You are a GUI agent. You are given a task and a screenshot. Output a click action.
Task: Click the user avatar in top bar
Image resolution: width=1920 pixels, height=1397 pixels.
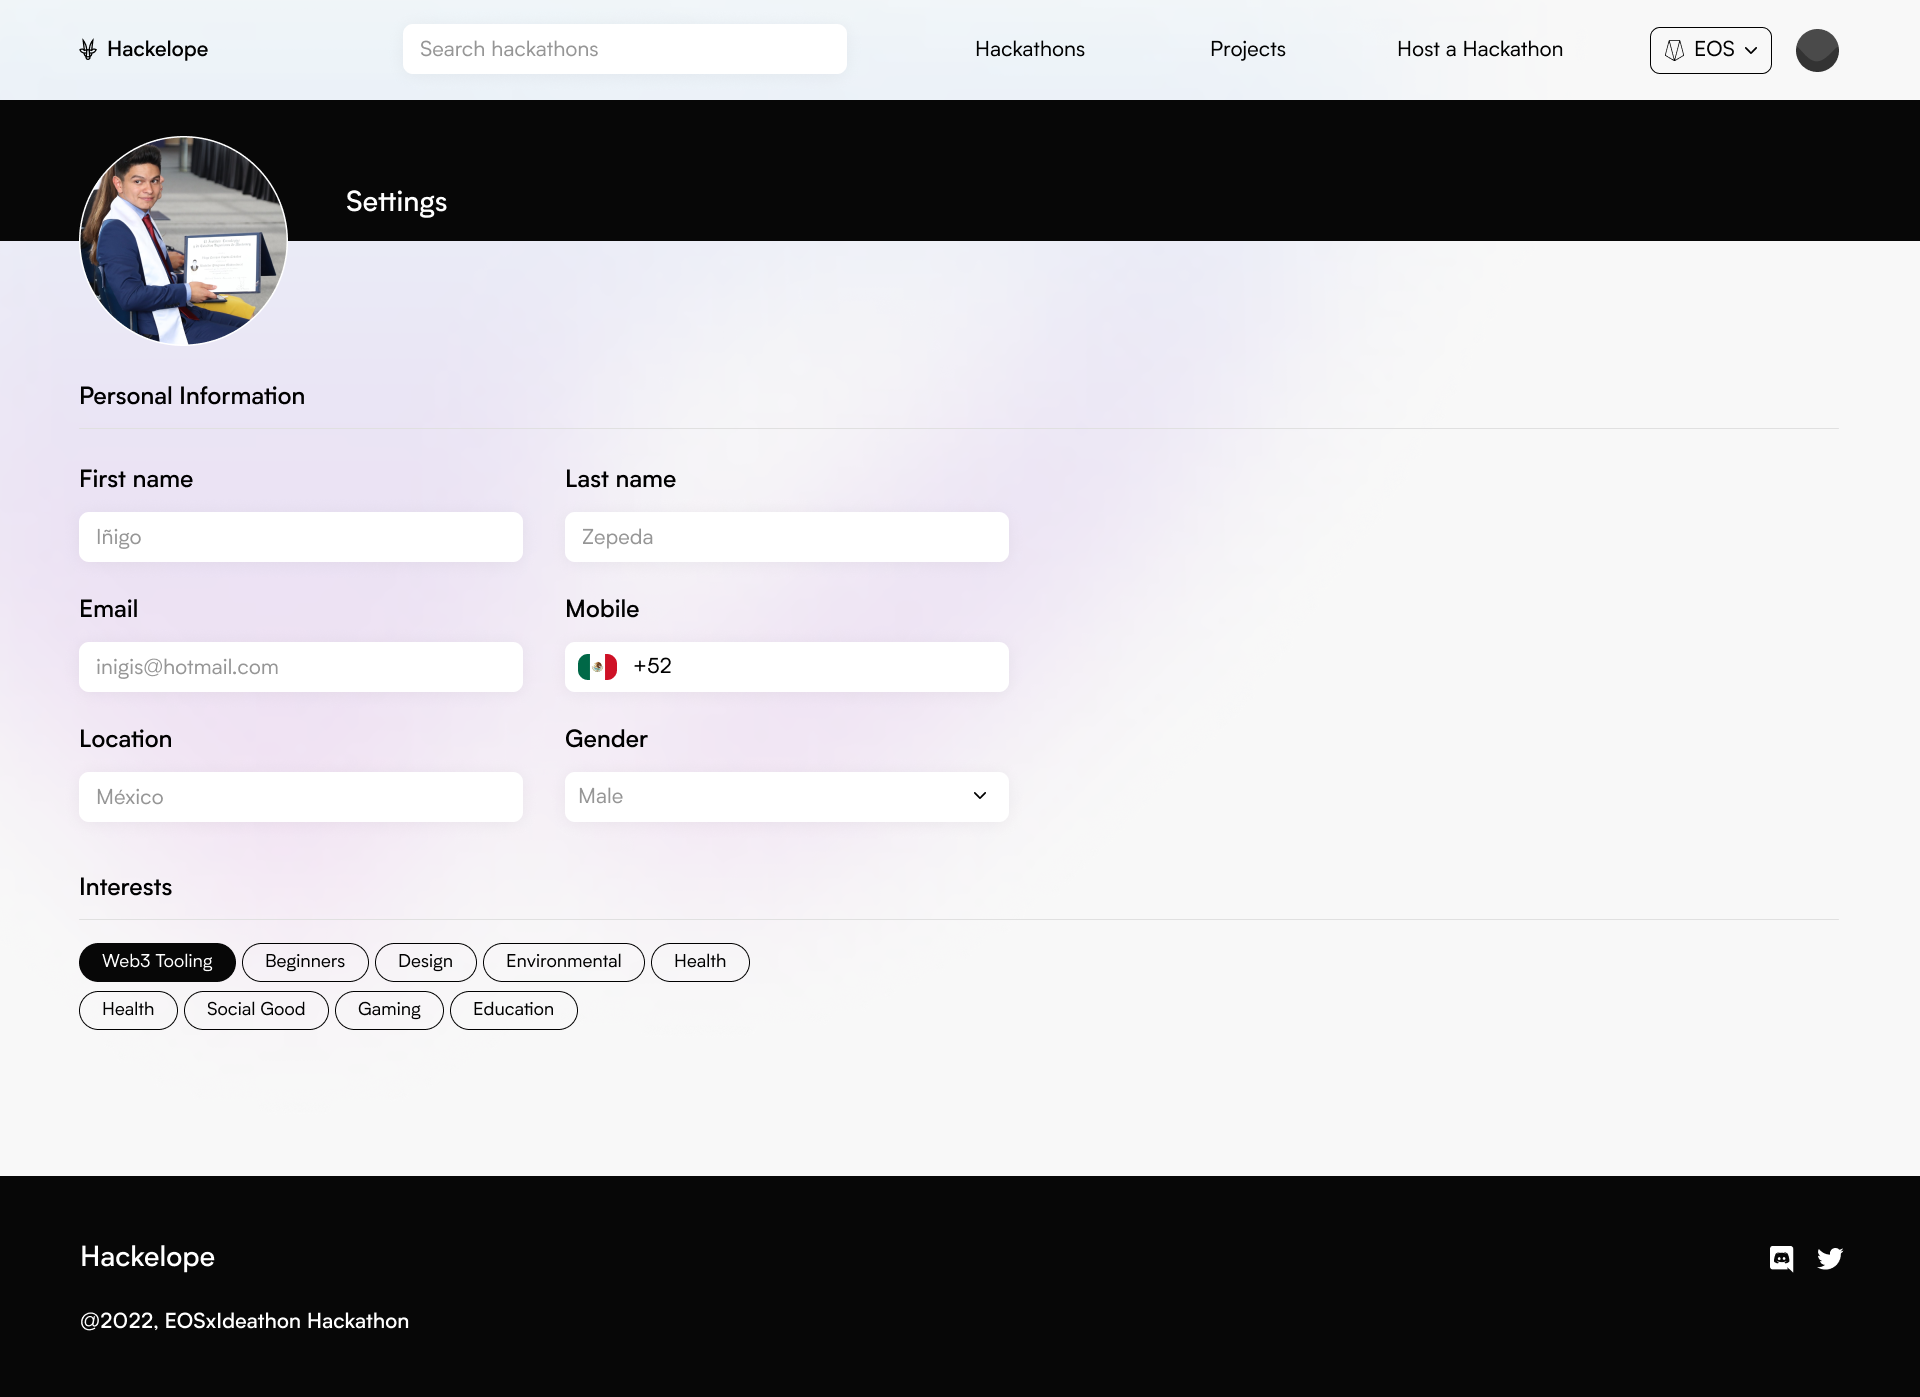(x=1817, y=50)
